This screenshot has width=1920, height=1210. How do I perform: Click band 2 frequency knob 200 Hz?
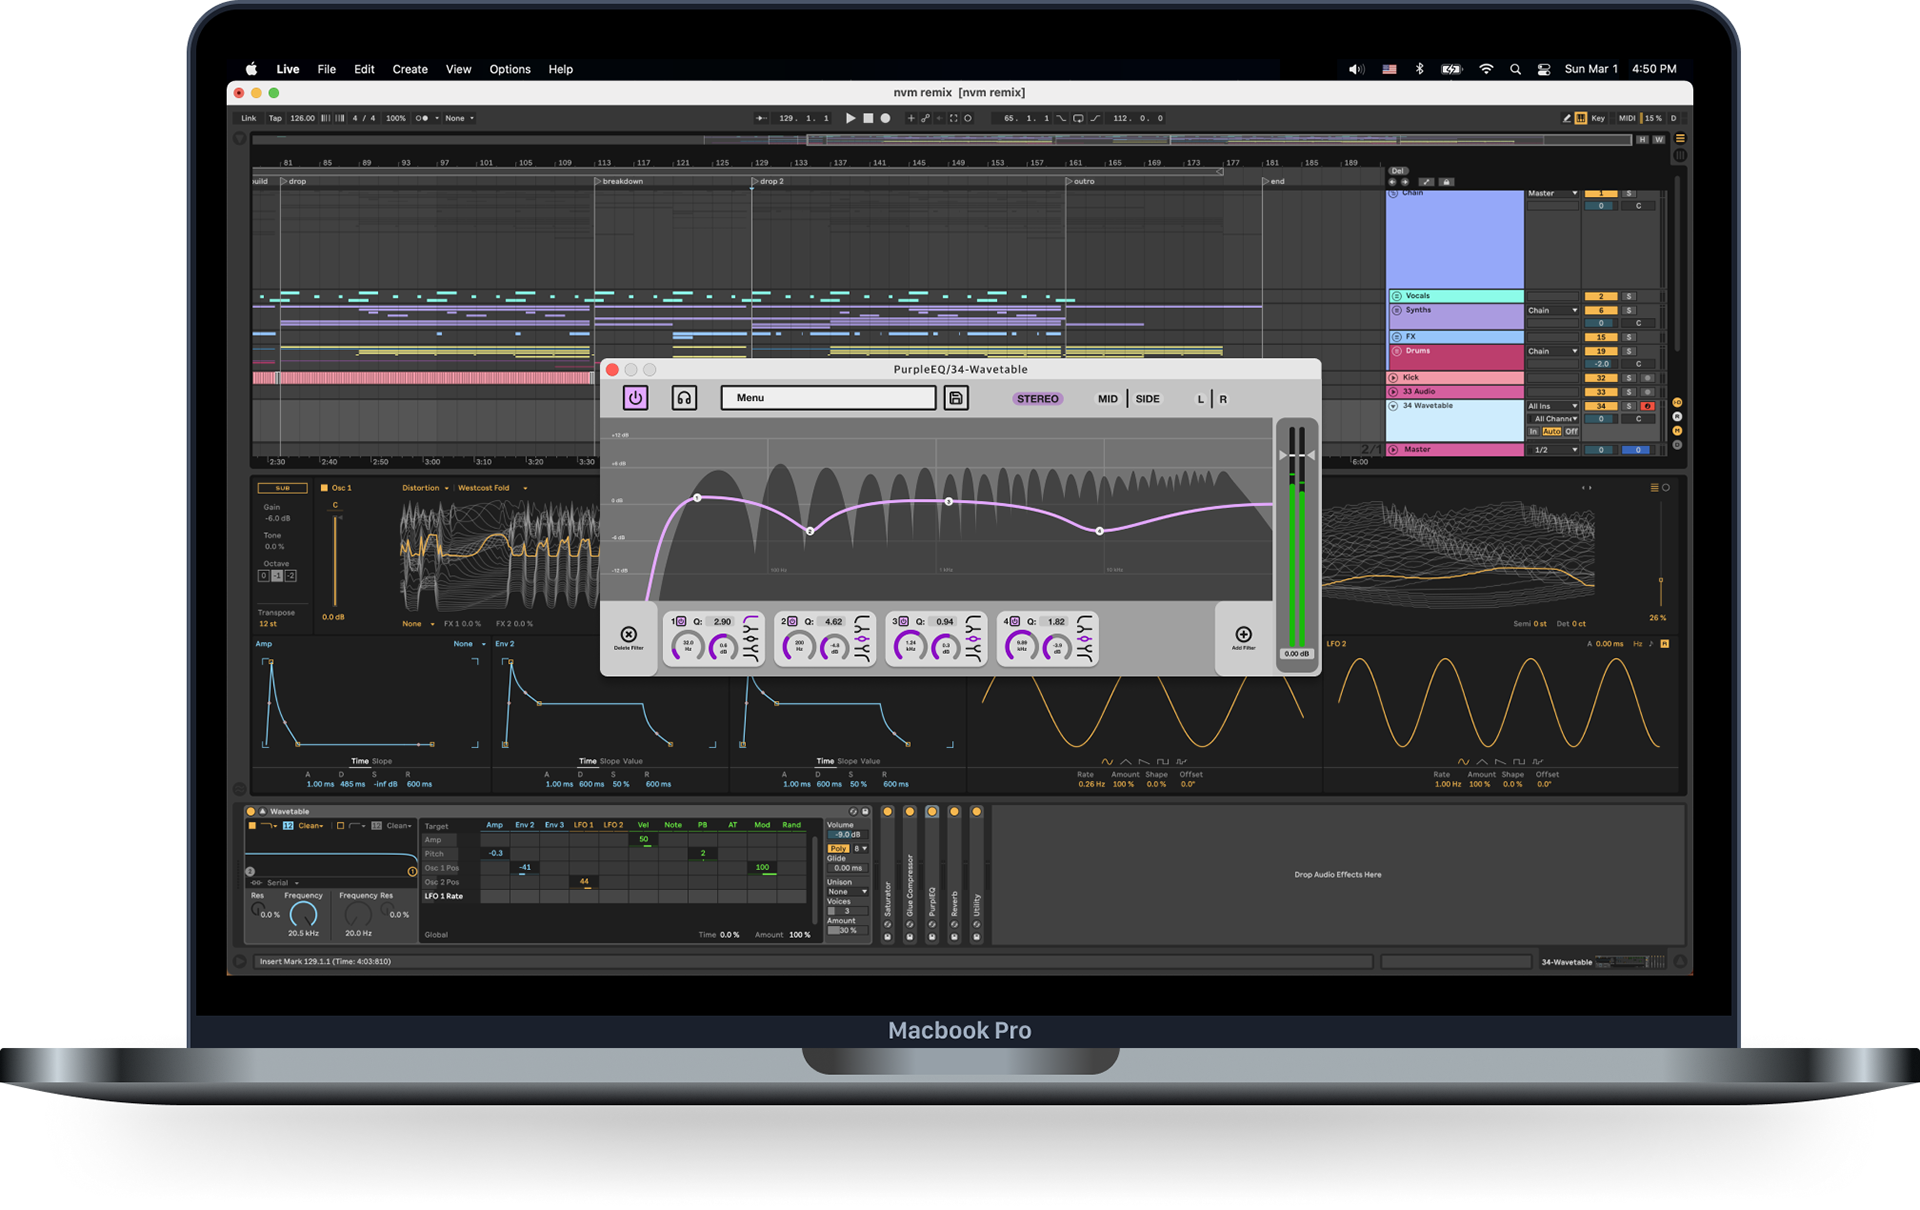[799, 647]
